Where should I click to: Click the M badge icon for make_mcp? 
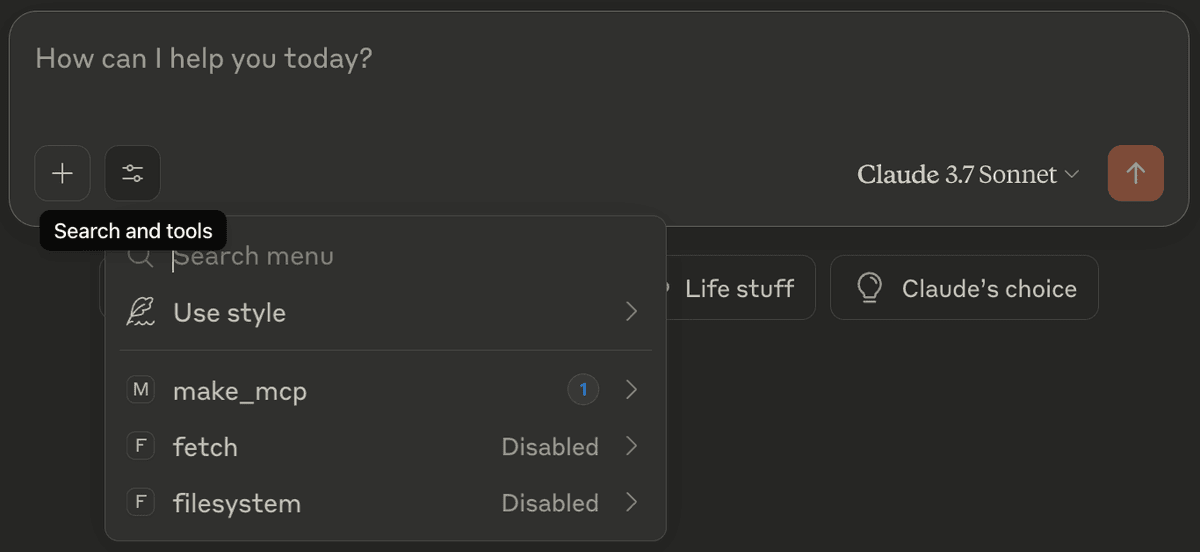click(x=141, y=390)
